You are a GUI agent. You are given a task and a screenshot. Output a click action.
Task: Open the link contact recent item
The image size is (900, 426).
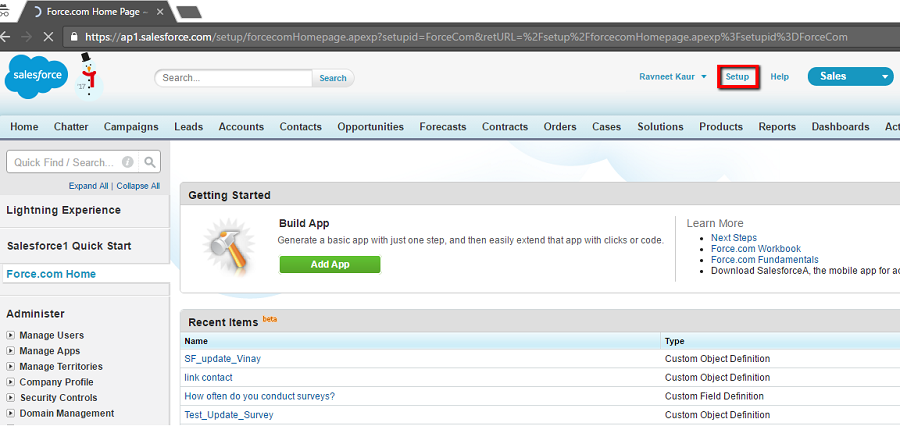tap(208, 377)
